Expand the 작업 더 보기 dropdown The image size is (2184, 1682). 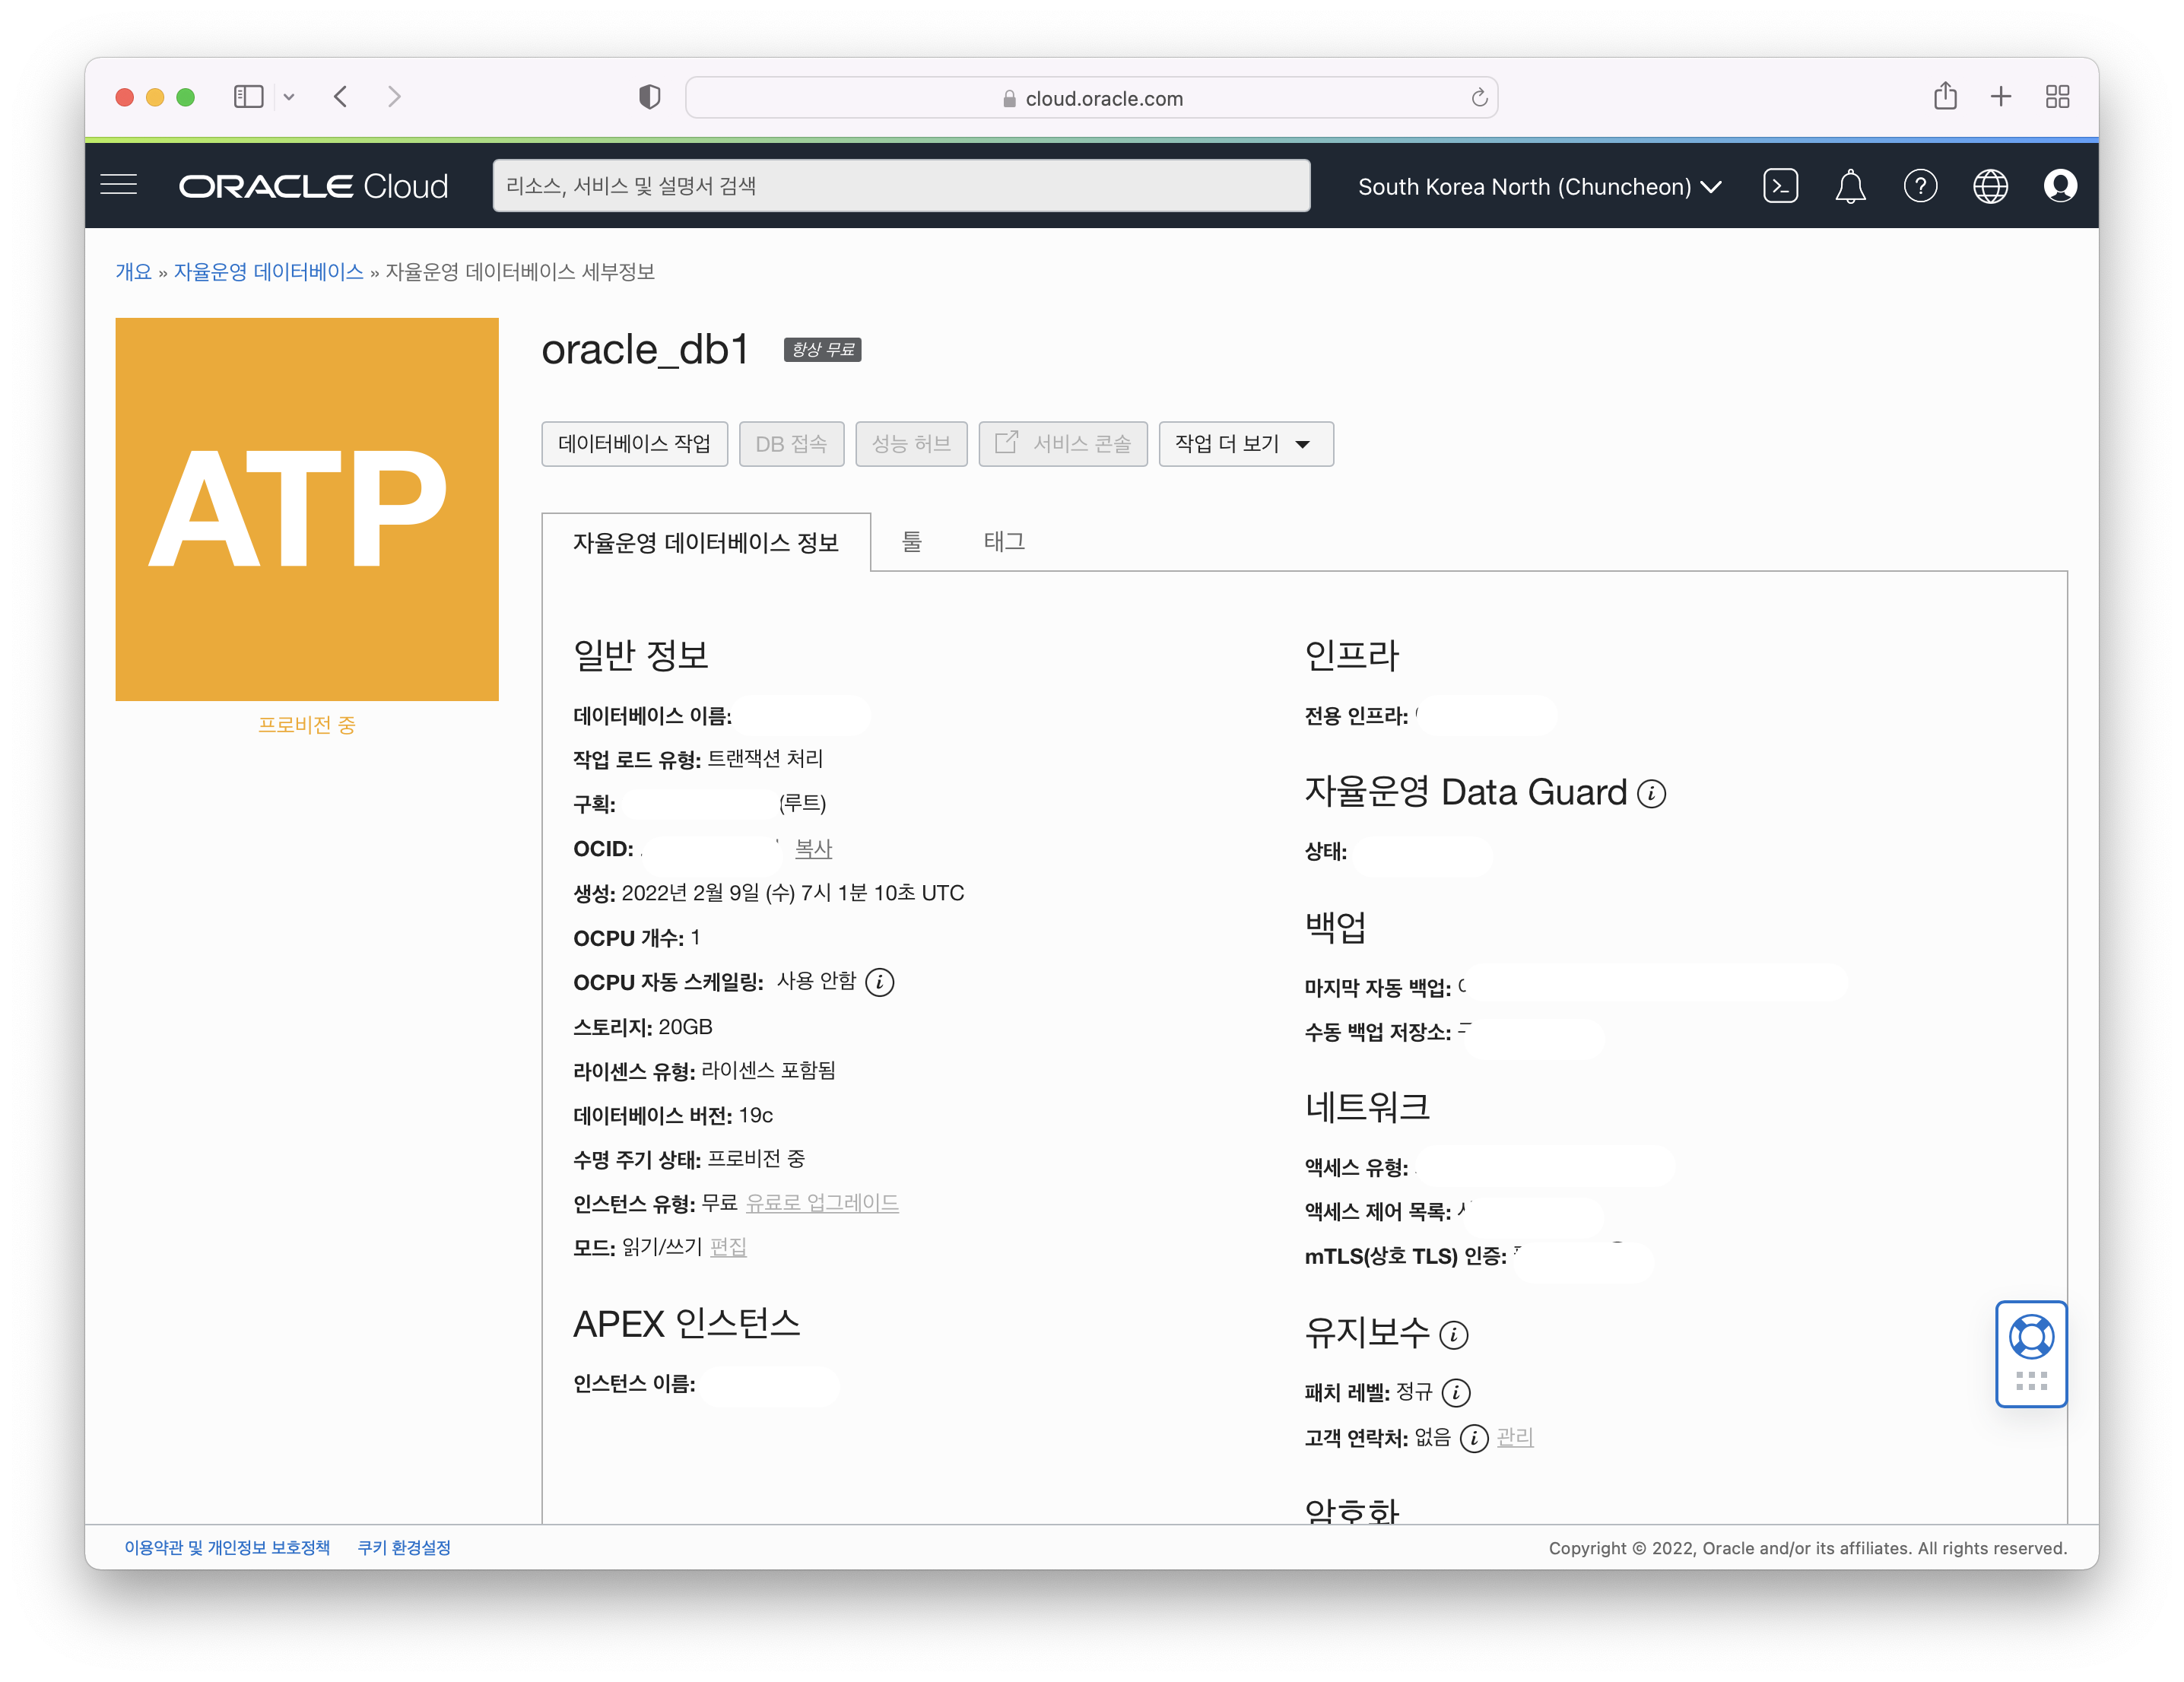1245,444
